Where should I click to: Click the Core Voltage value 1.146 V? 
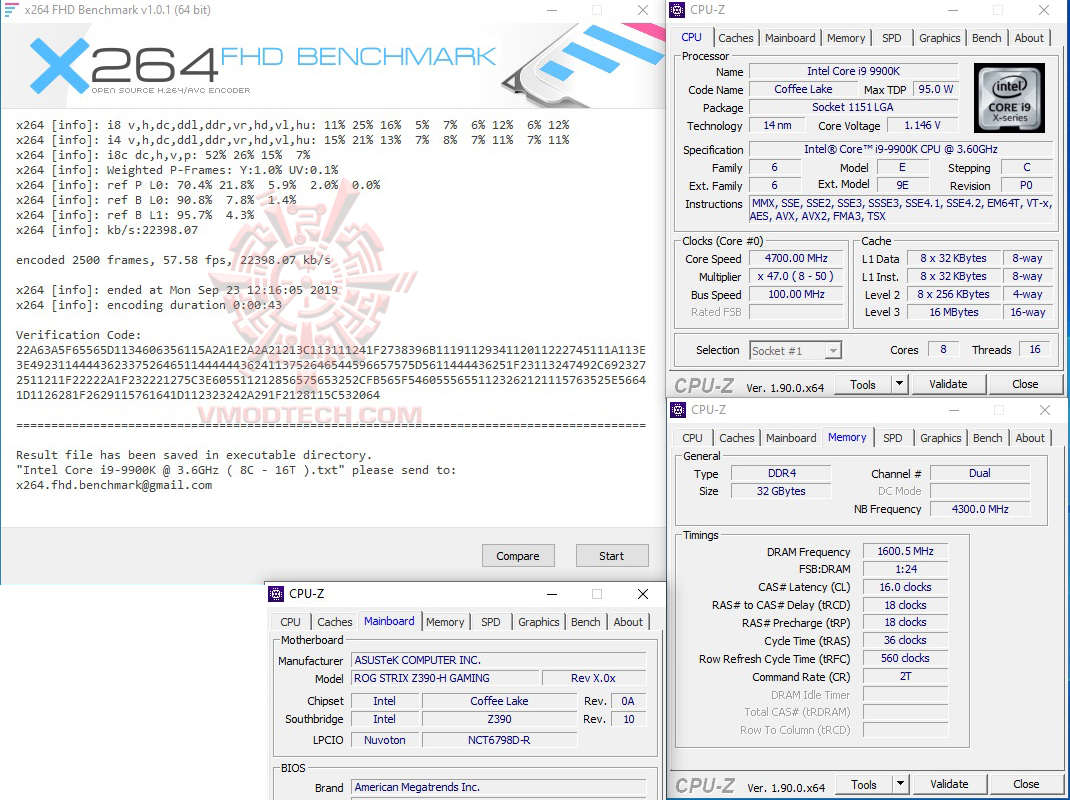coord(923,126)
